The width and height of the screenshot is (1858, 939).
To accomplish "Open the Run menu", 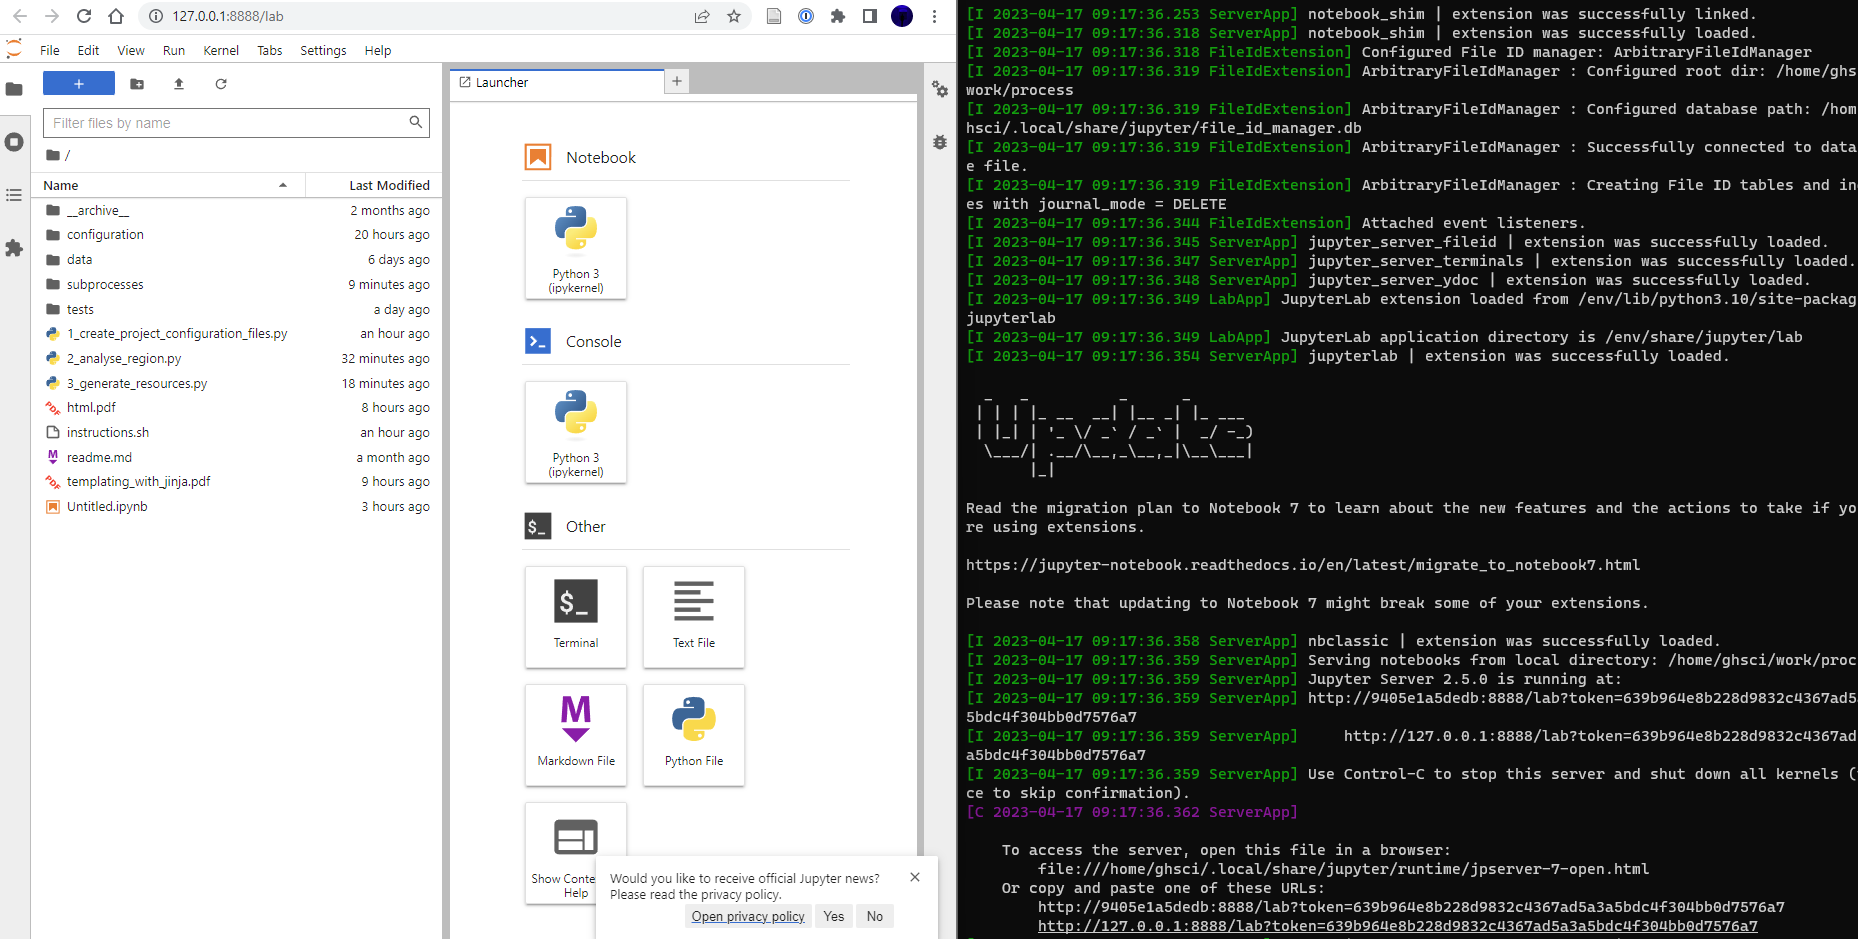I will point(174,50).
